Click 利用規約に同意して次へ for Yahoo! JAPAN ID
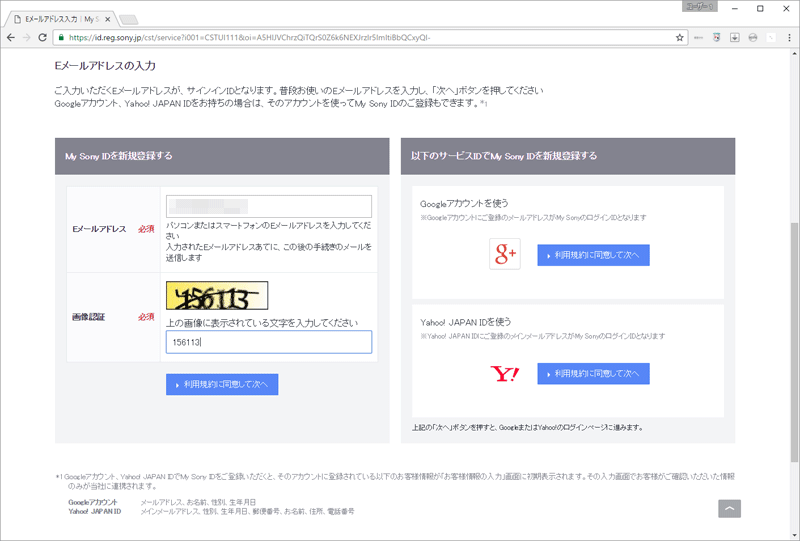Screen dimensions: 800x541 point(593,374)
